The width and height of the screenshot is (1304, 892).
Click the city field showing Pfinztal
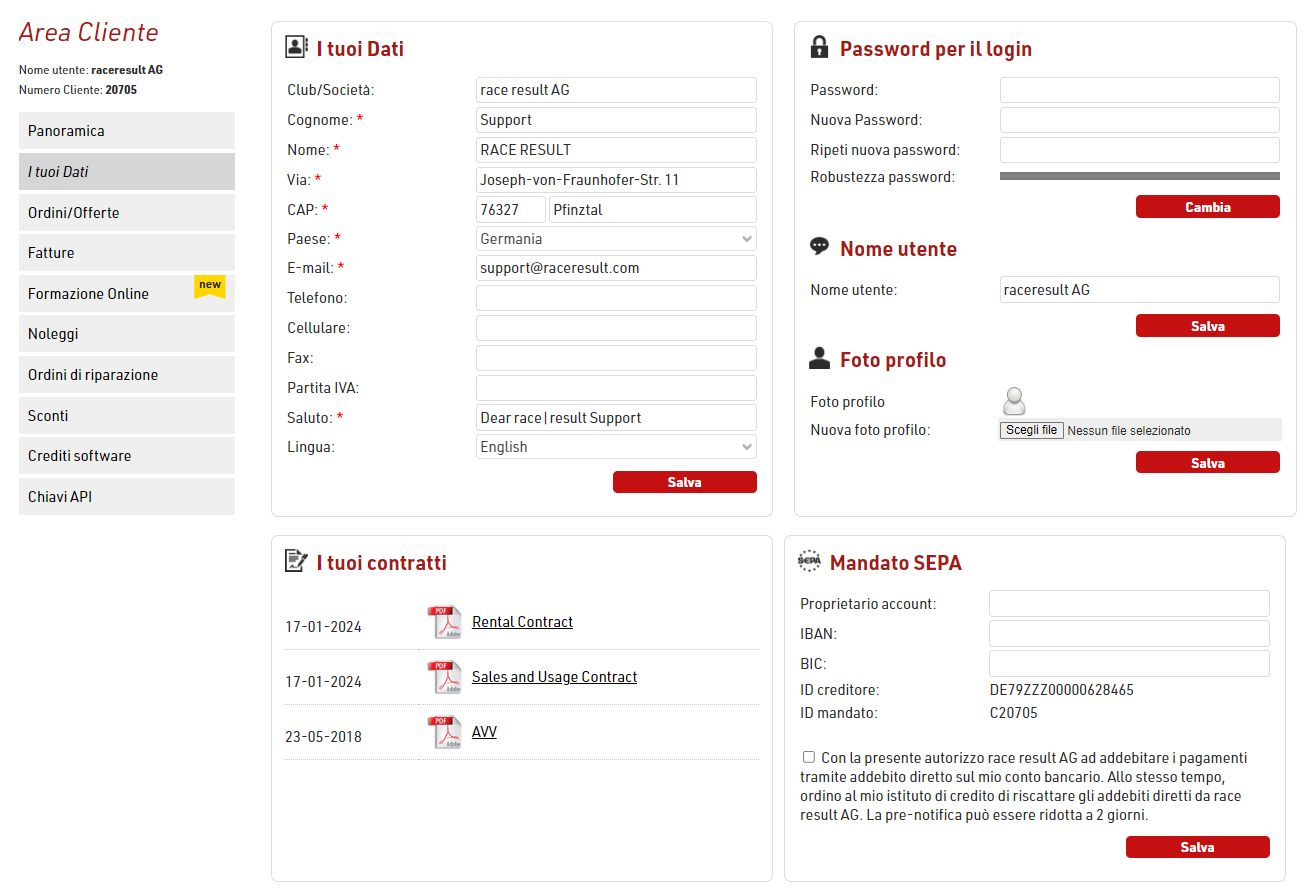pos(653,210)
